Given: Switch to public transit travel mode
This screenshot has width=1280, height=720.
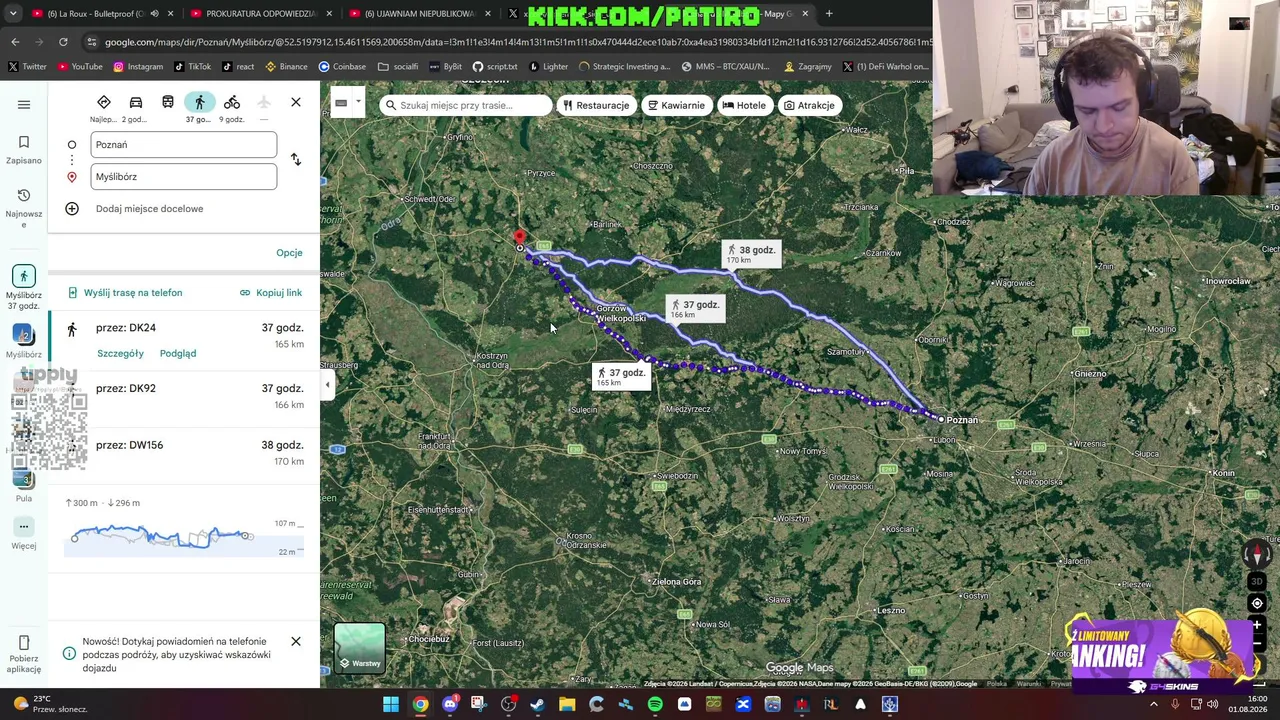Looking at the screenshot, I should tap(168, 102).
